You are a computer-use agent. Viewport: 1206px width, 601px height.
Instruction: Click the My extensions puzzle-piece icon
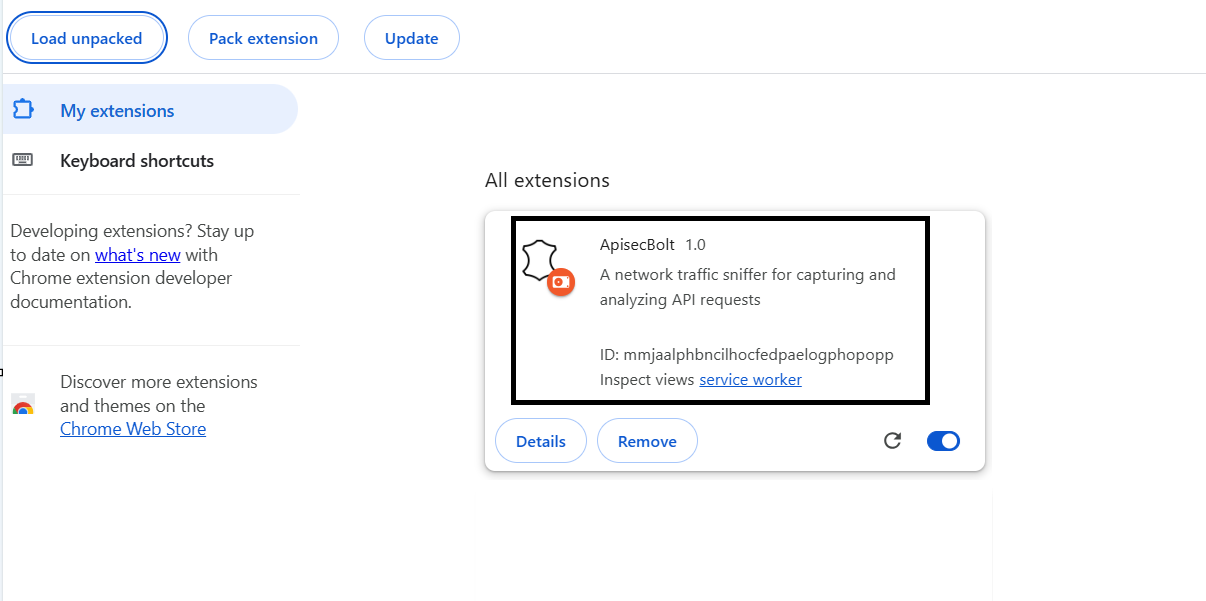23,110
